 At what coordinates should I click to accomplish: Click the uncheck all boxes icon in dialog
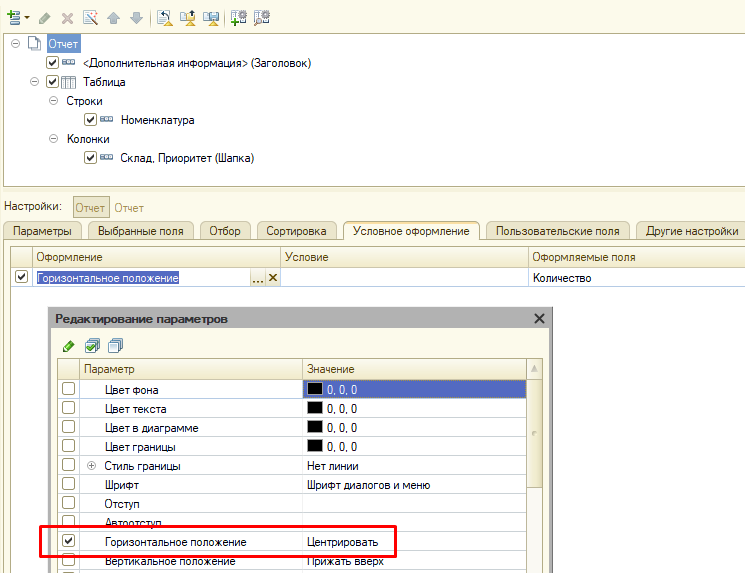coord(115,346)
